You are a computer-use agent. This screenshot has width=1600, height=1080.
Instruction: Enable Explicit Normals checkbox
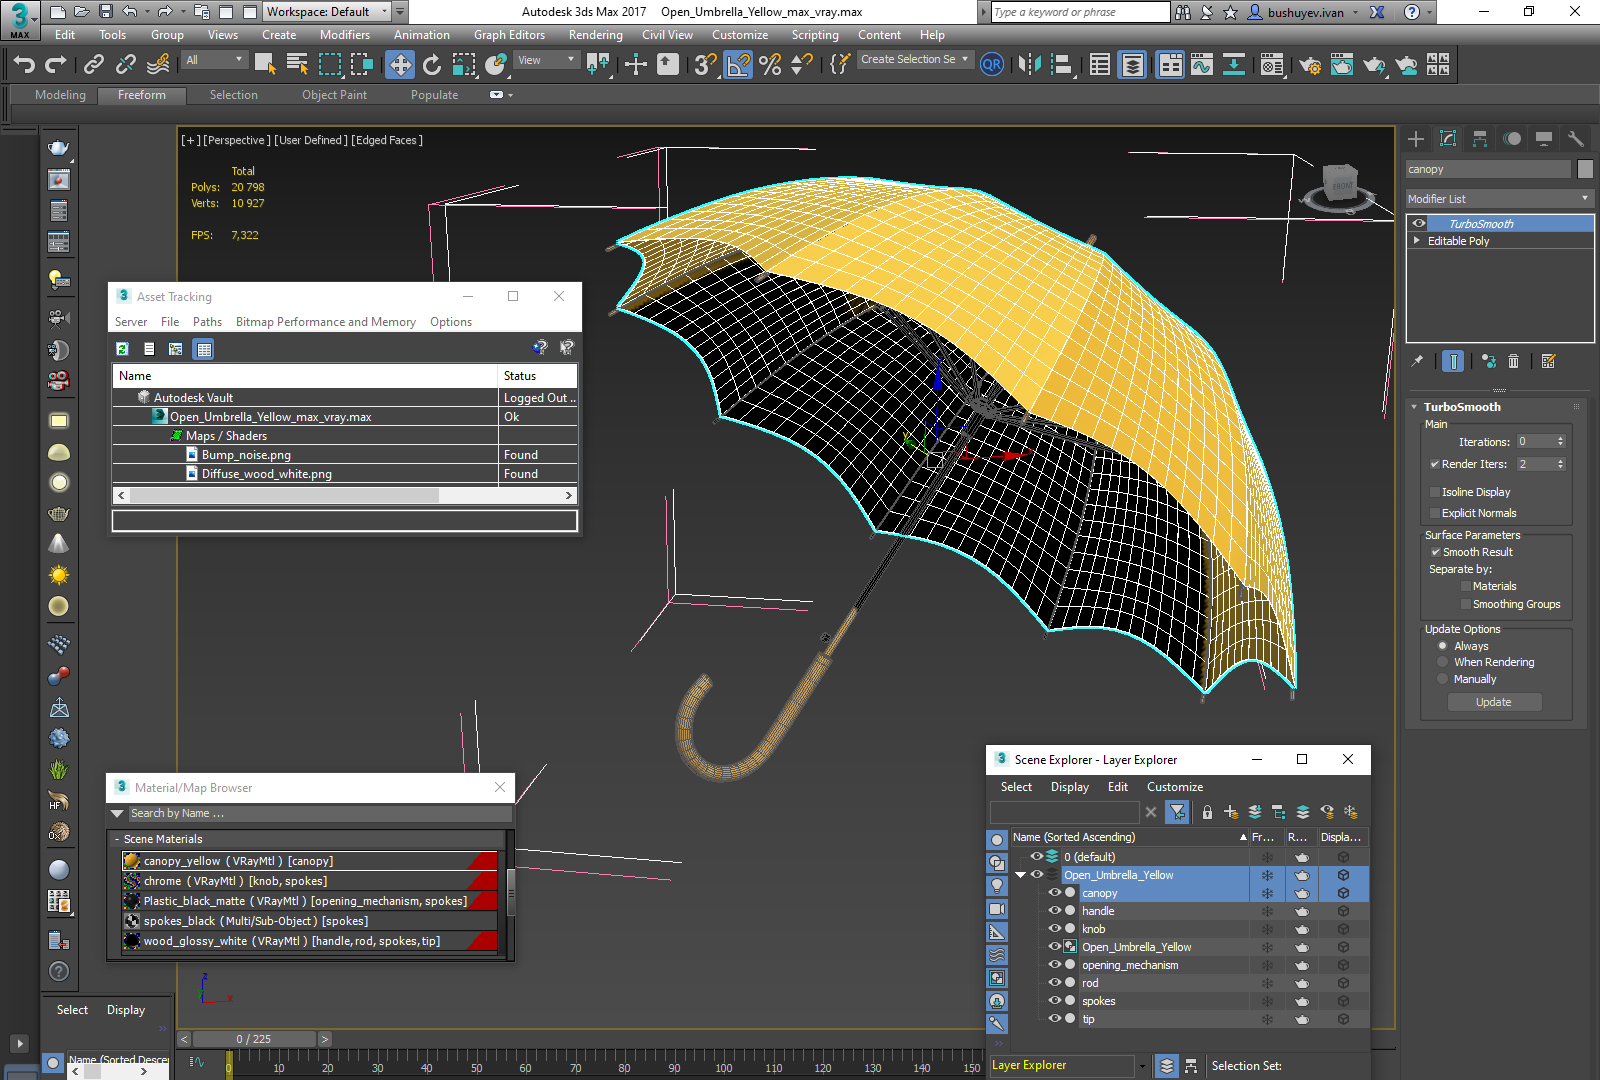click(x=1435, y=513)
